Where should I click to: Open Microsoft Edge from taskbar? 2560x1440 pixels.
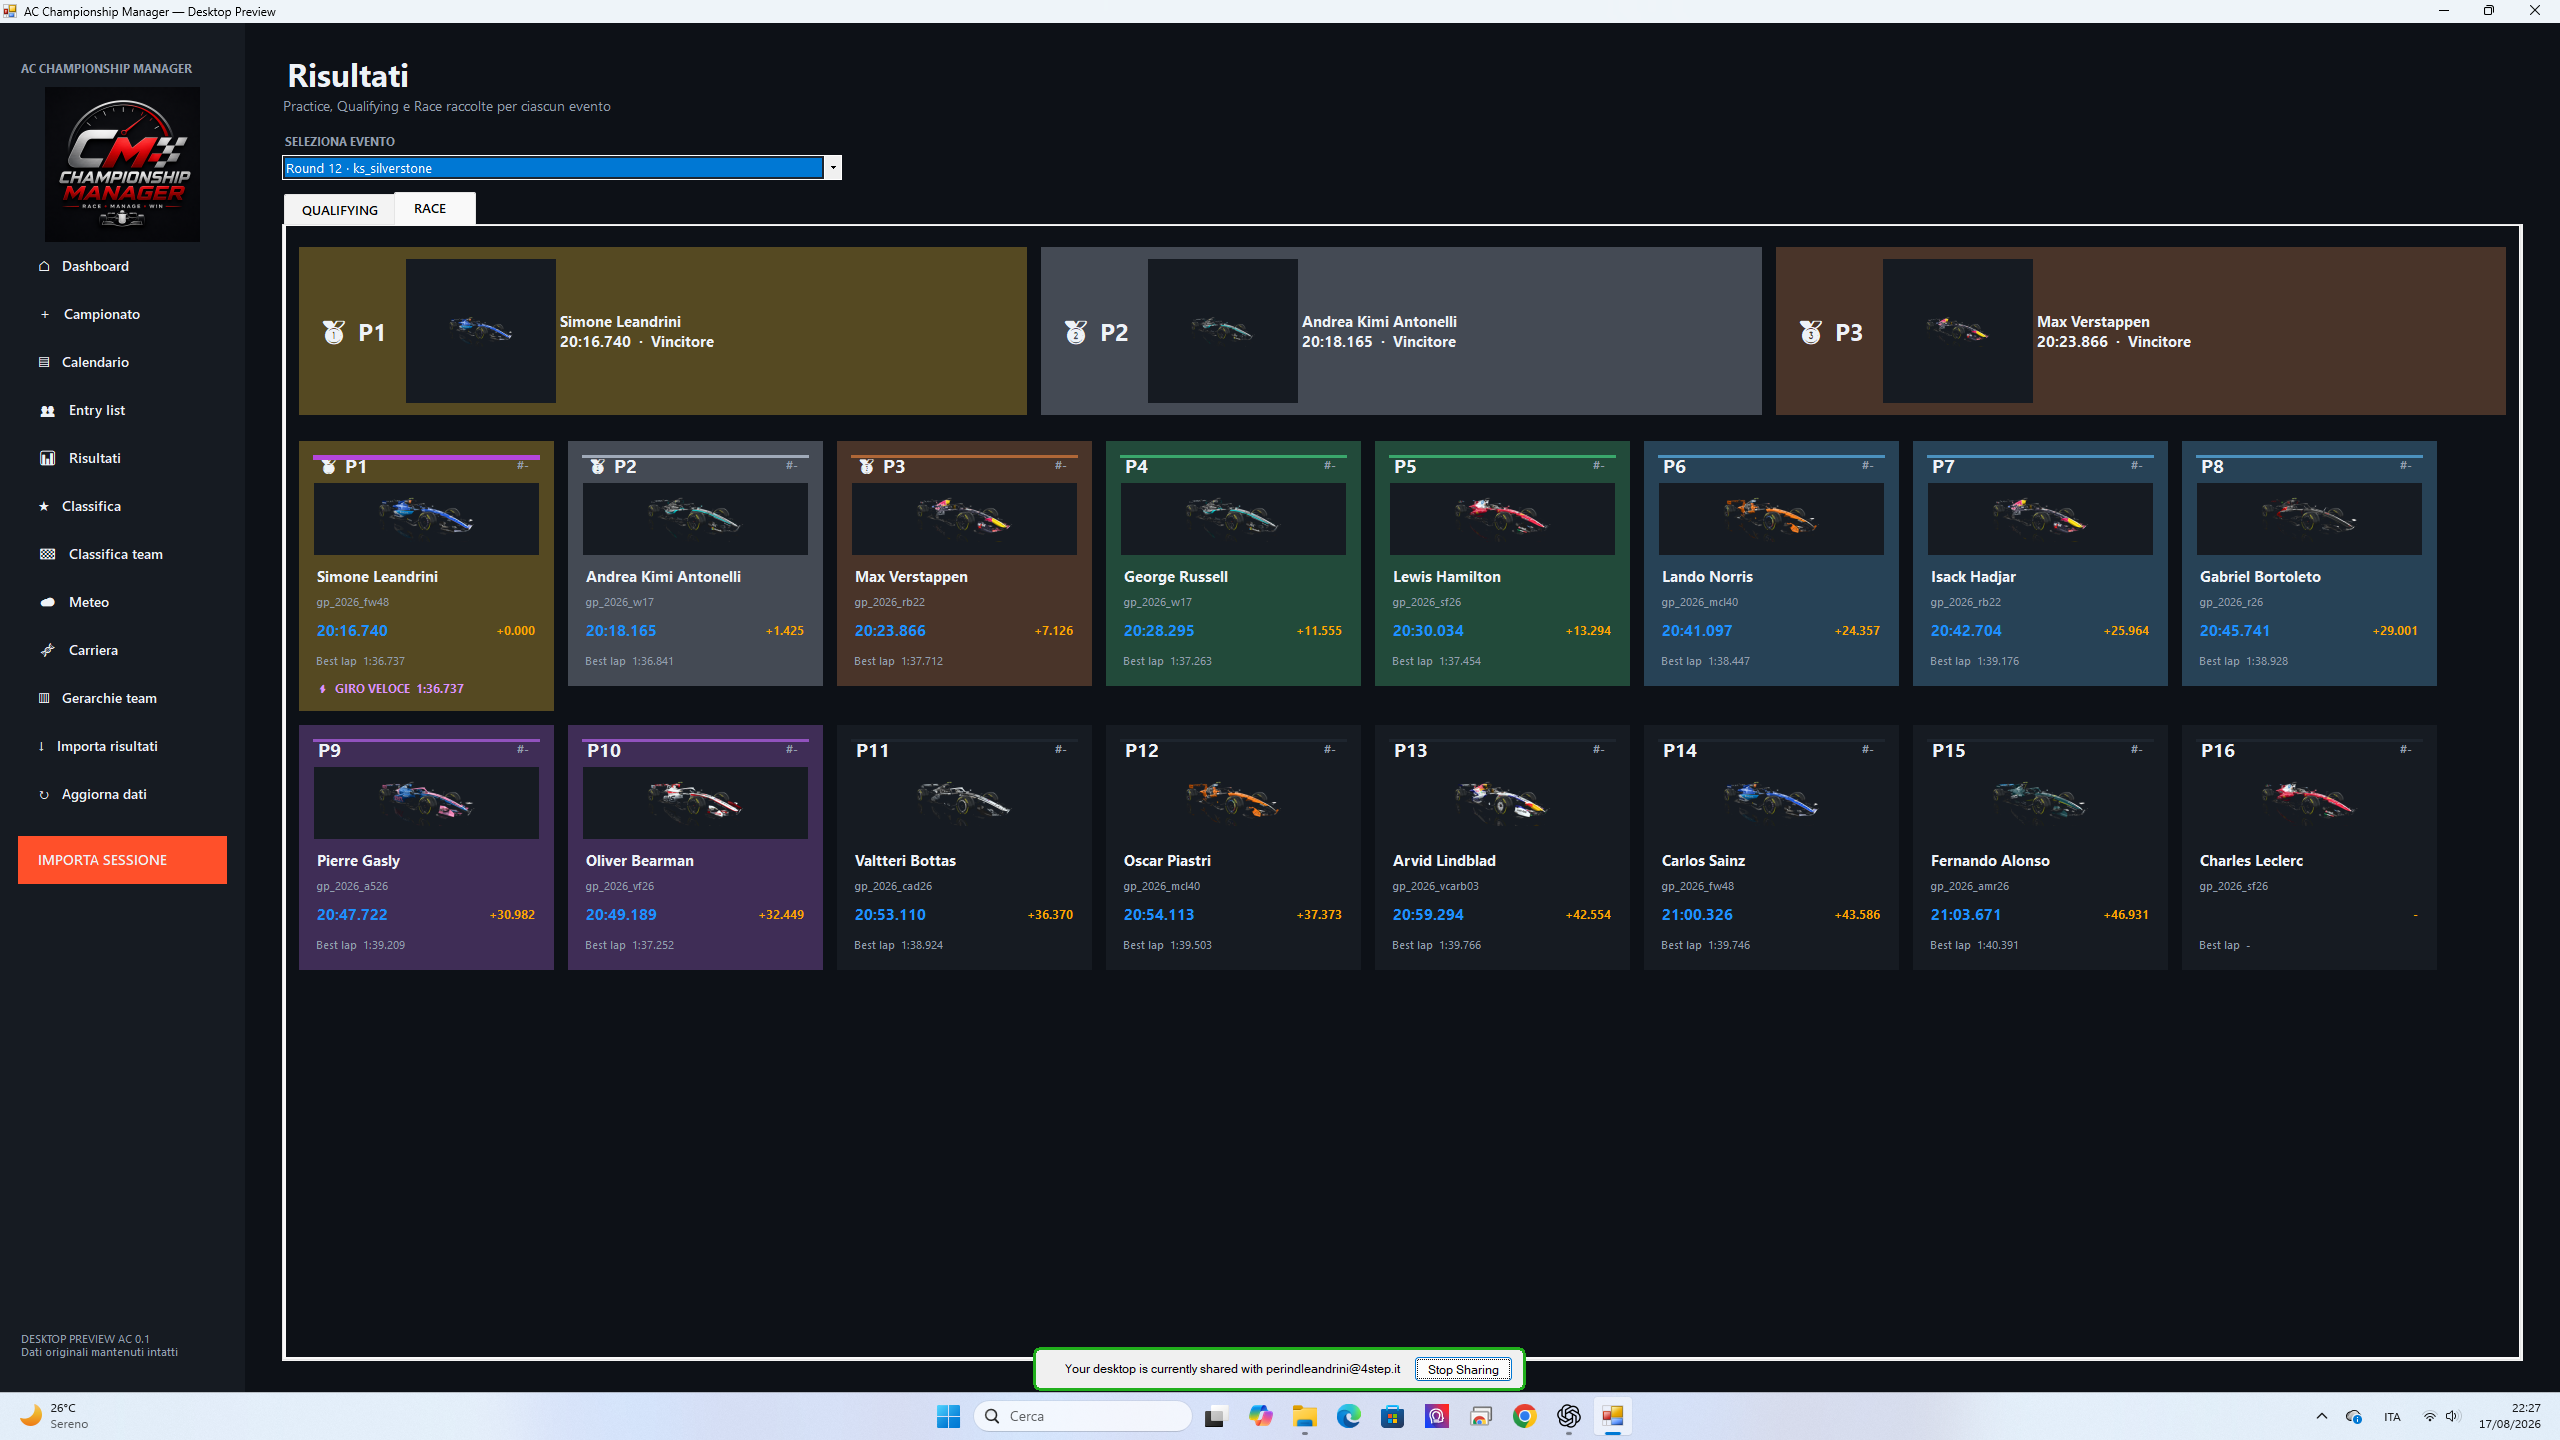[1348, 1416]
